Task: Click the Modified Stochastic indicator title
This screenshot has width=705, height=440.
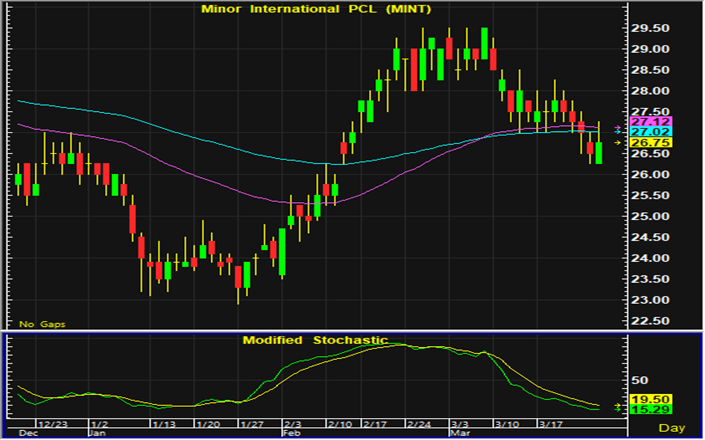Action: [x=315, y=340]
